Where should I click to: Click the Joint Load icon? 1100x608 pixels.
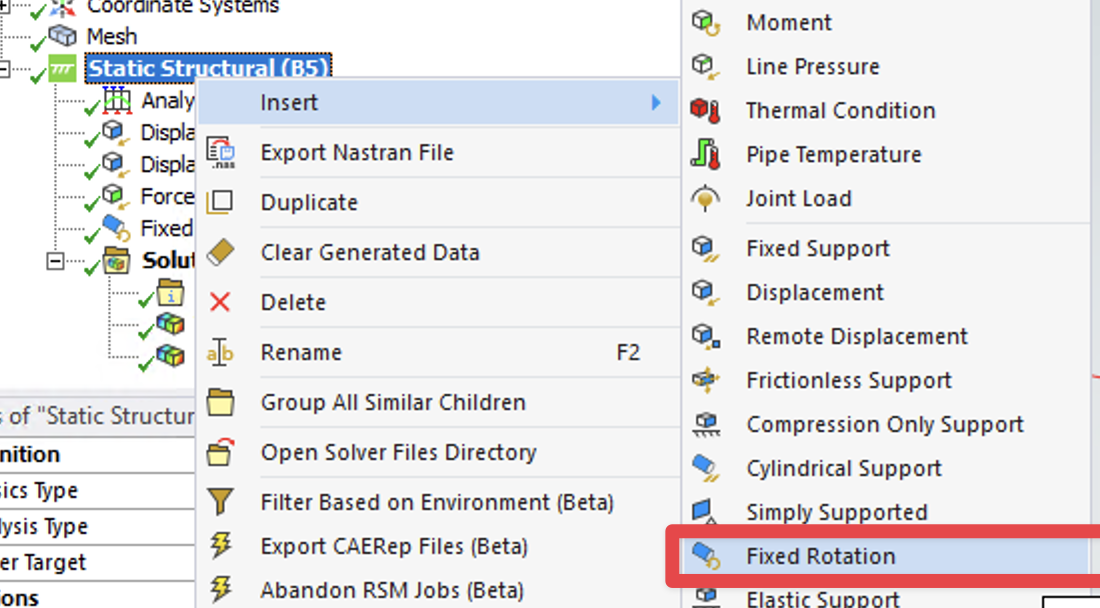[x=706, y=198]
